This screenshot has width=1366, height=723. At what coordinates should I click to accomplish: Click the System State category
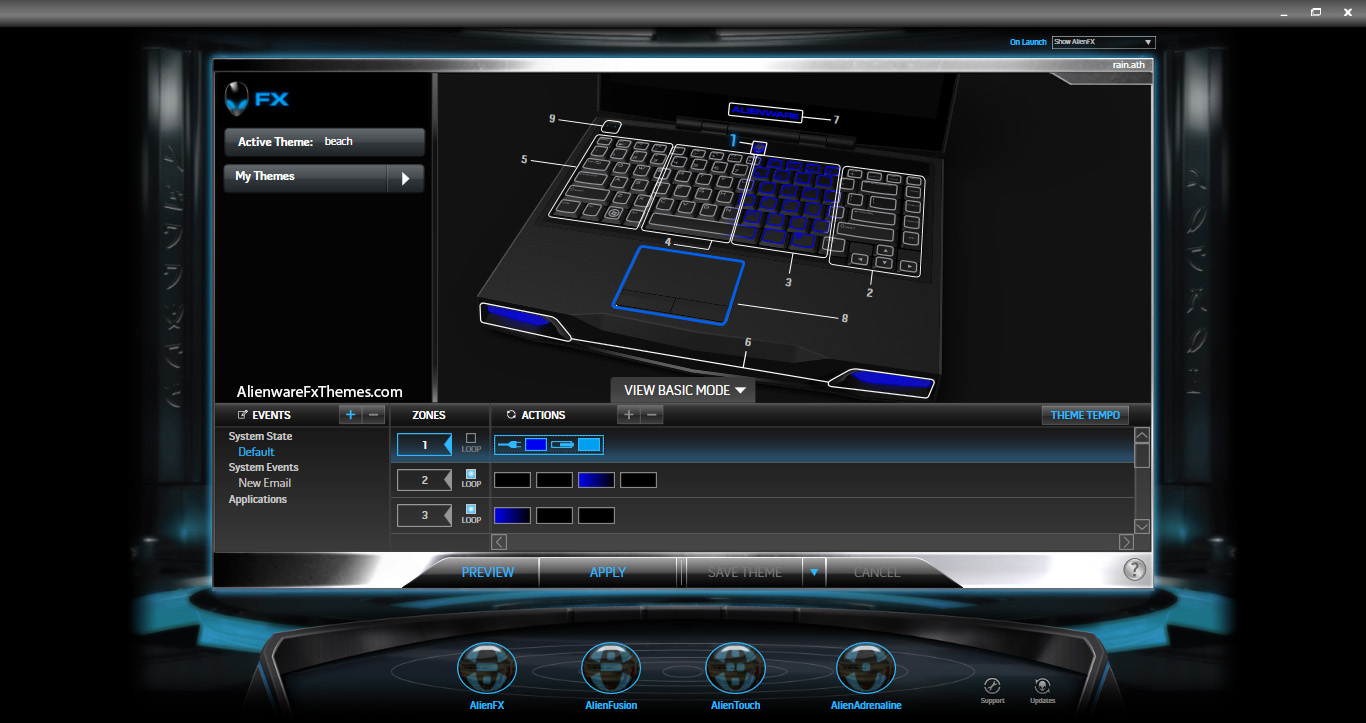coord(260,436)
